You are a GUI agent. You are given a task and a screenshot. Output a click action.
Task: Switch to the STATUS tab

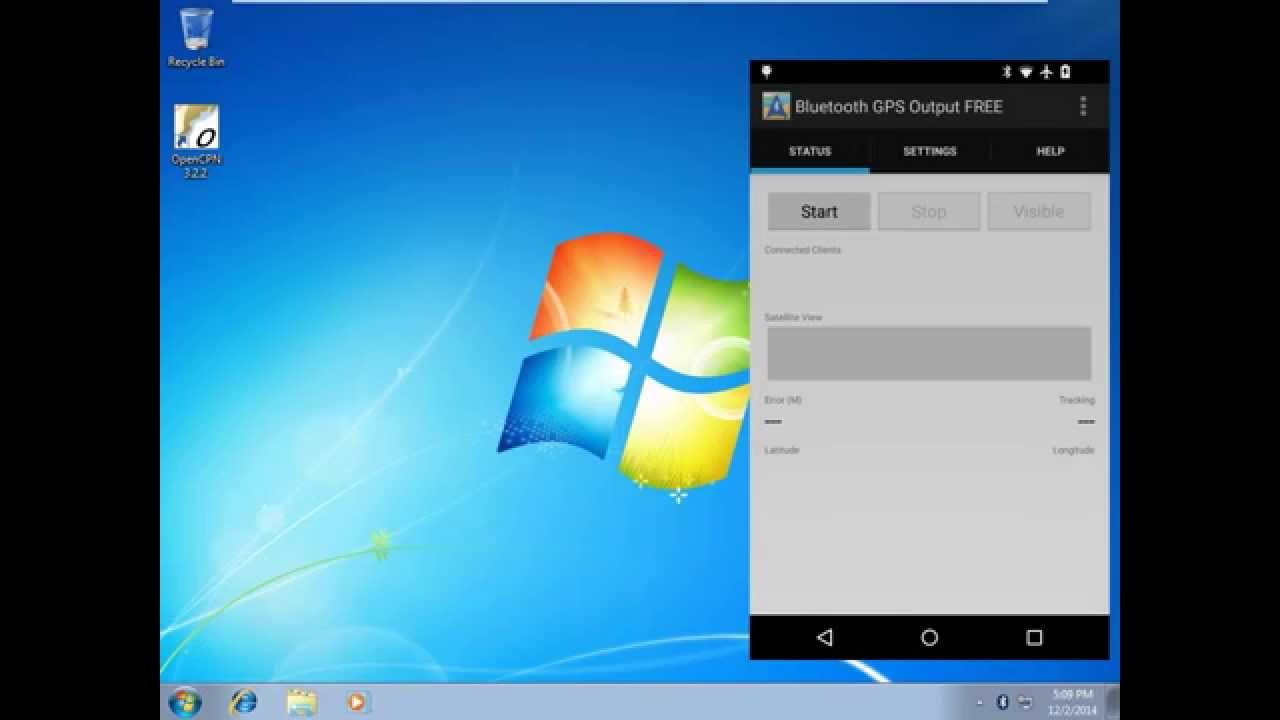click(810, 151)
